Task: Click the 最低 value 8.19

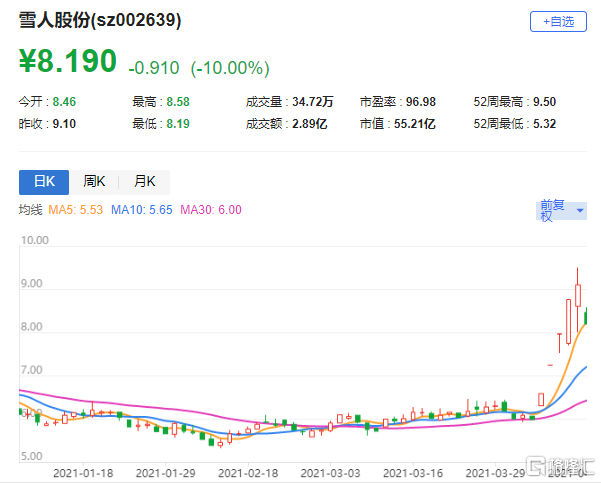Action: 178,124
